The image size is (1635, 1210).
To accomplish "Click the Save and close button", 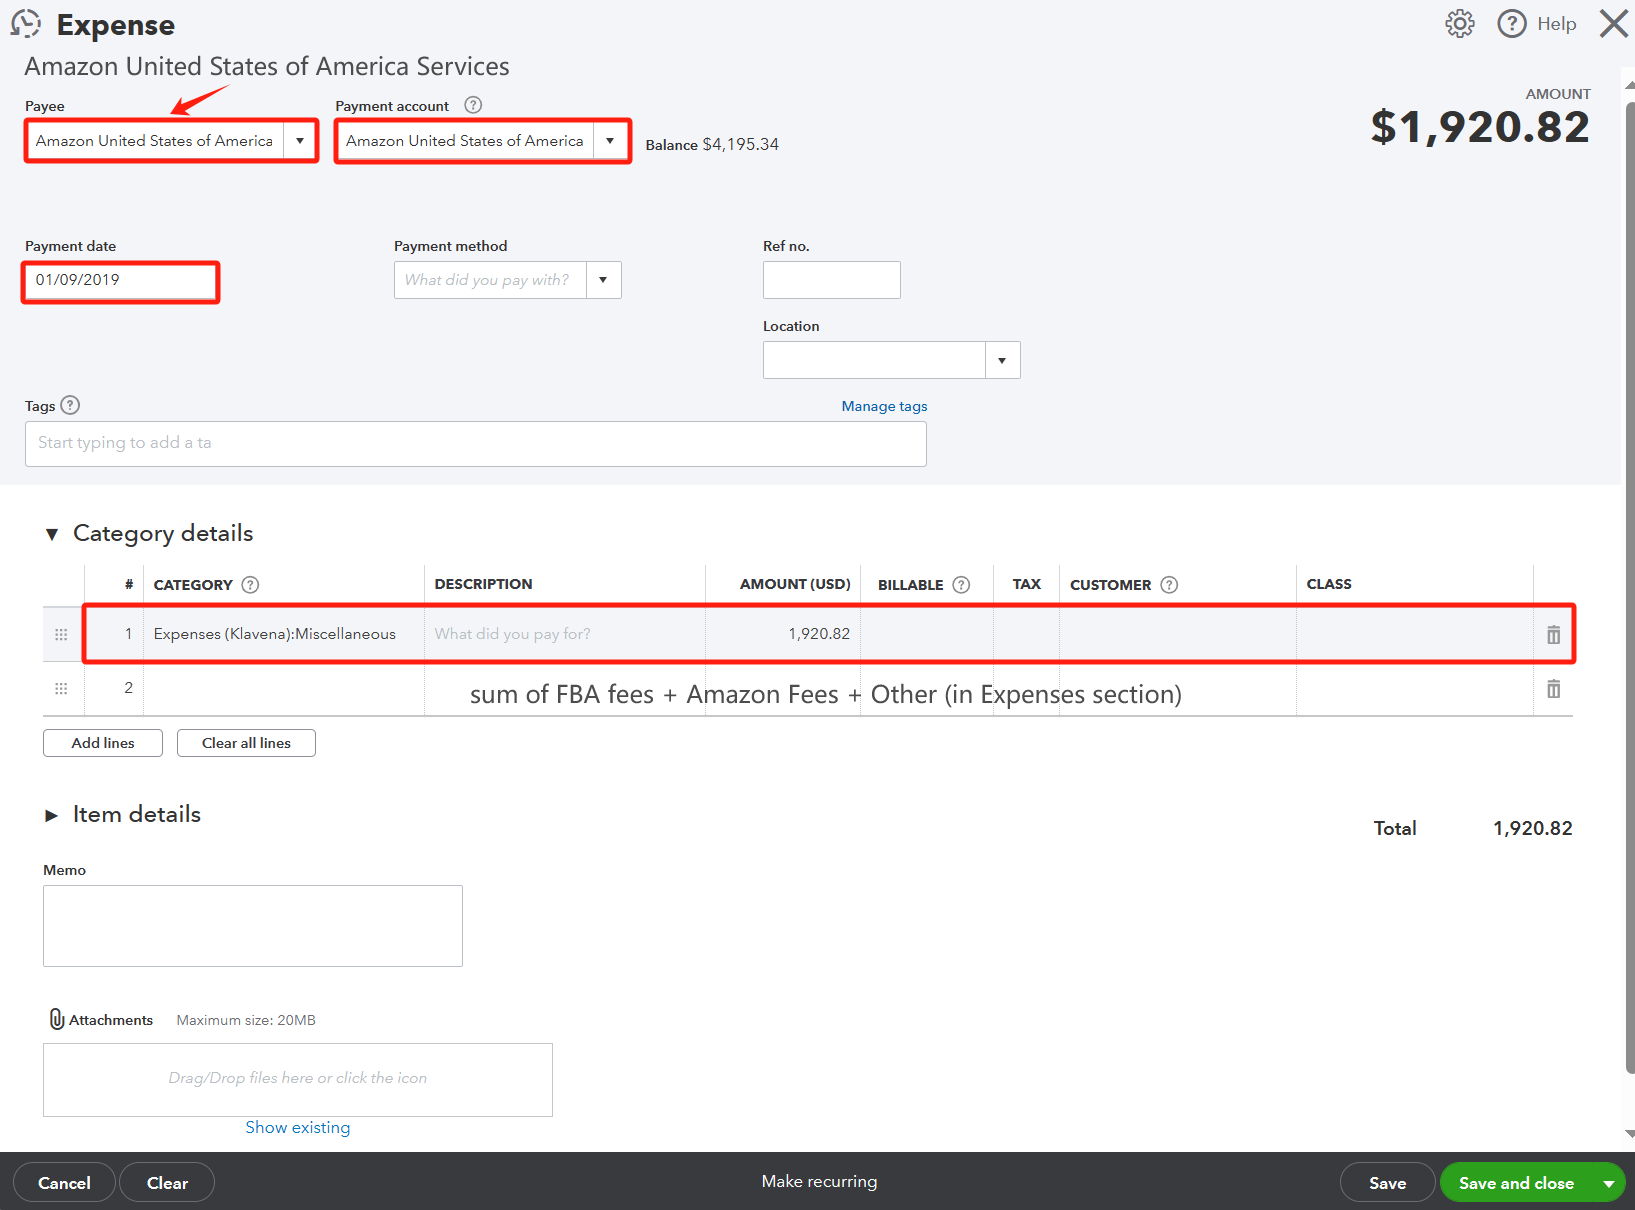I will (x=1516, y=1183).
